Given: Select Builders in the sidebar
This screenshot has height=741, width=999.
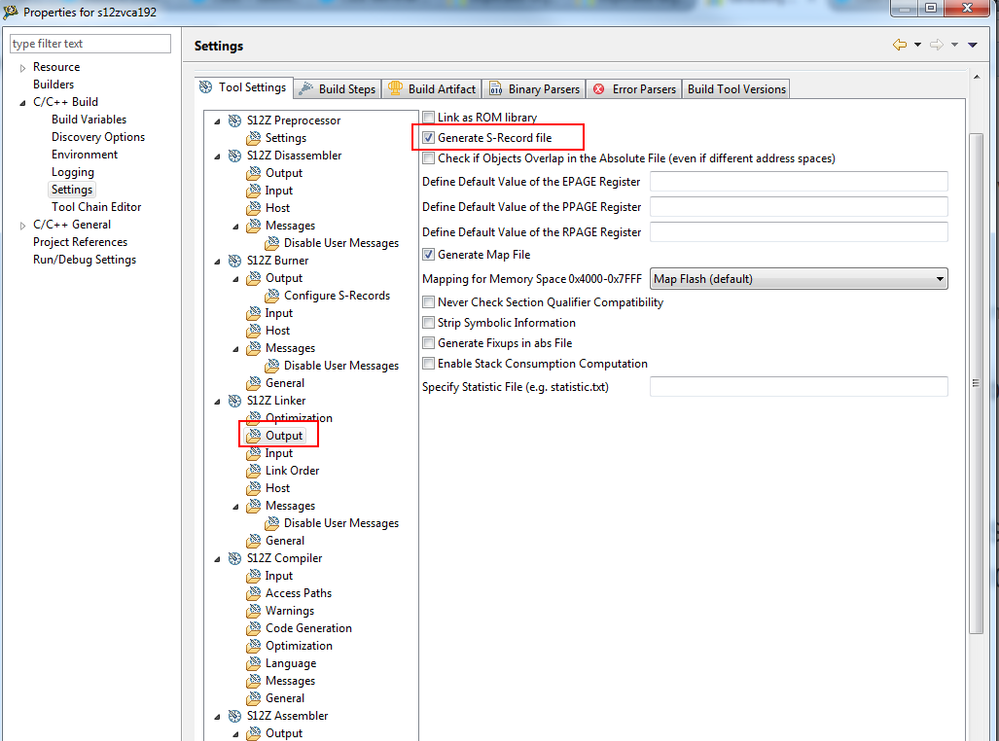Looking at the screenshot, I should coord(54,84).
